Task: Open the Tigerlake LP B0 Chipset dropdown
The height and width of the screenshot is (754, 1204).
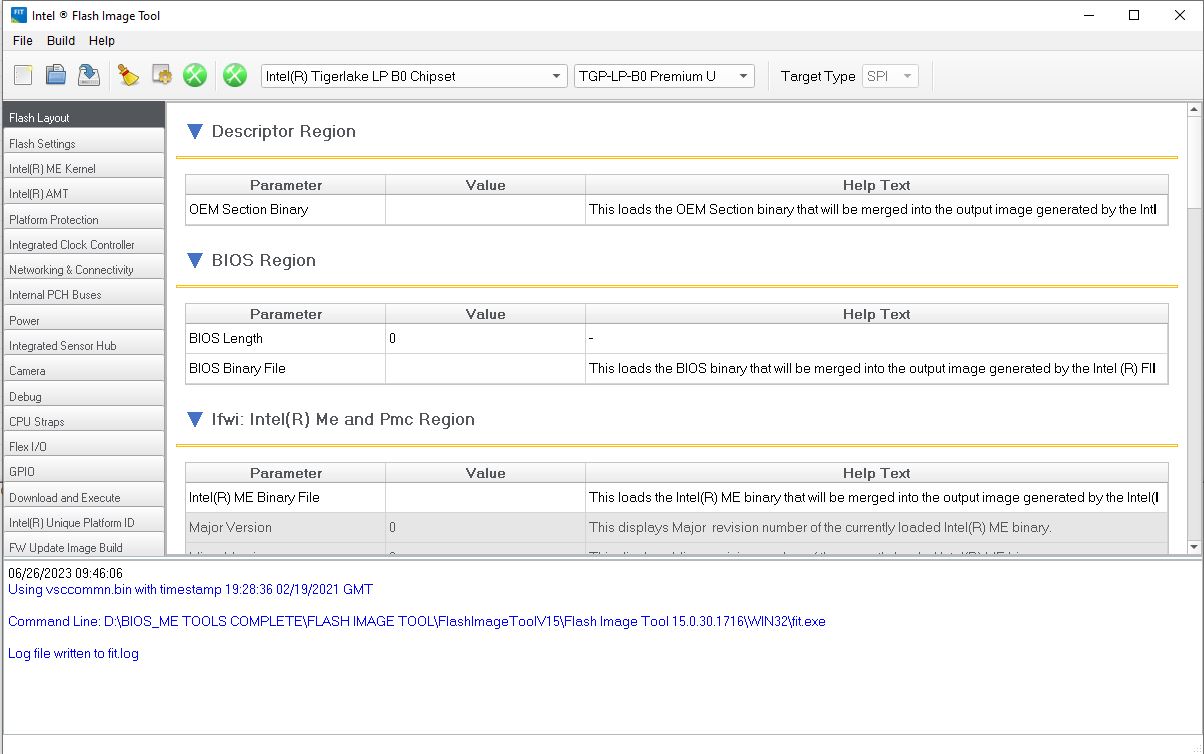Action: tap(414, 76)
